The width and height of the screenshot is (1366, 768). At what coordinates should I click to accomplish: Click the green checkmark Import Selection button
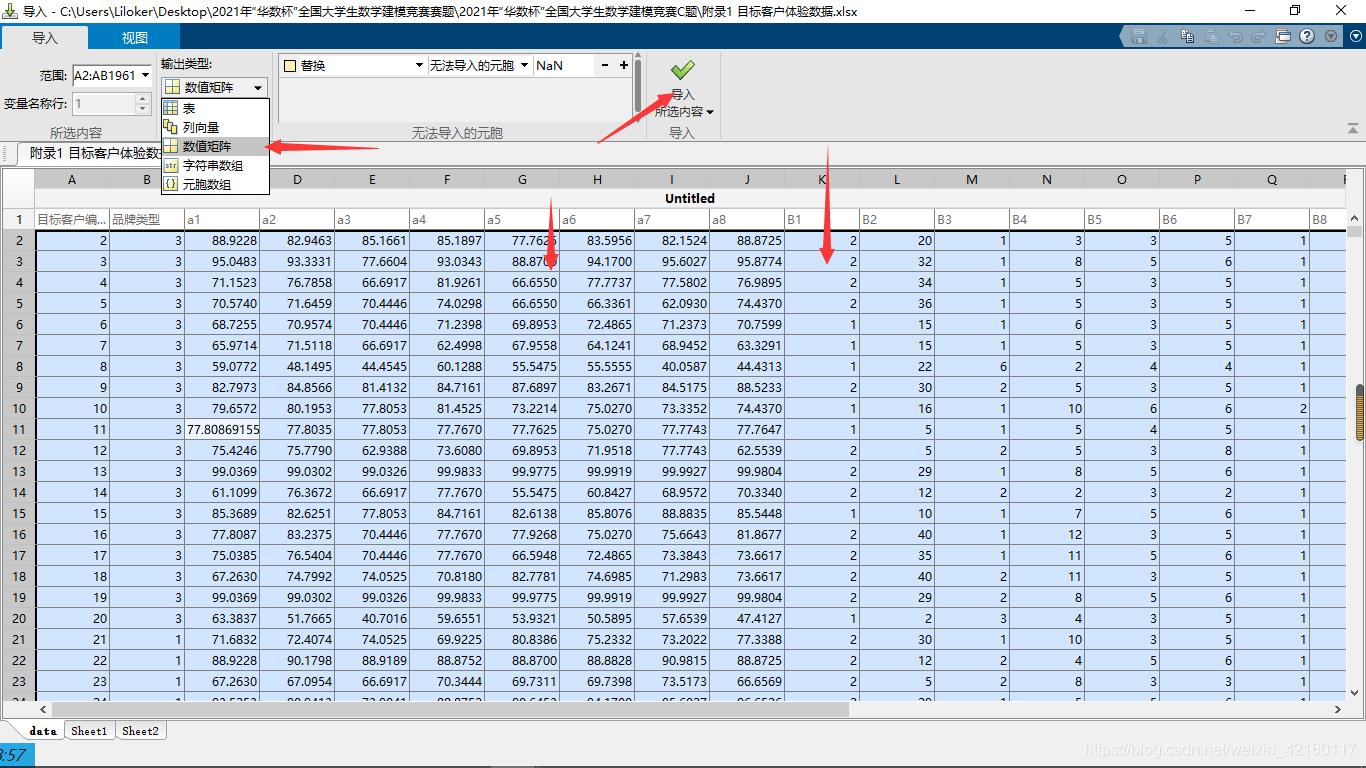click(x=683, y=71)
